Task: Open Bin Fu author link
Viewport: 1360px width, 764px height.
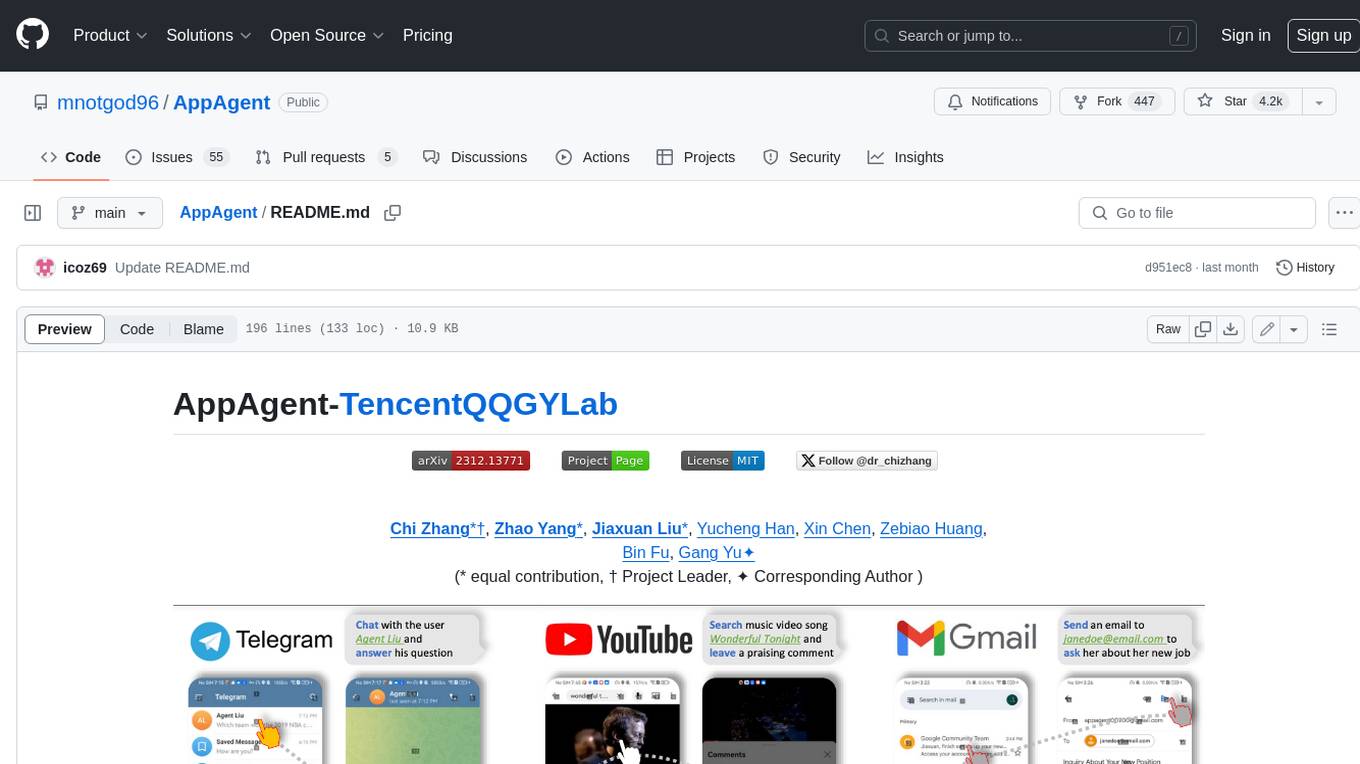Action: tap(646, 552)
